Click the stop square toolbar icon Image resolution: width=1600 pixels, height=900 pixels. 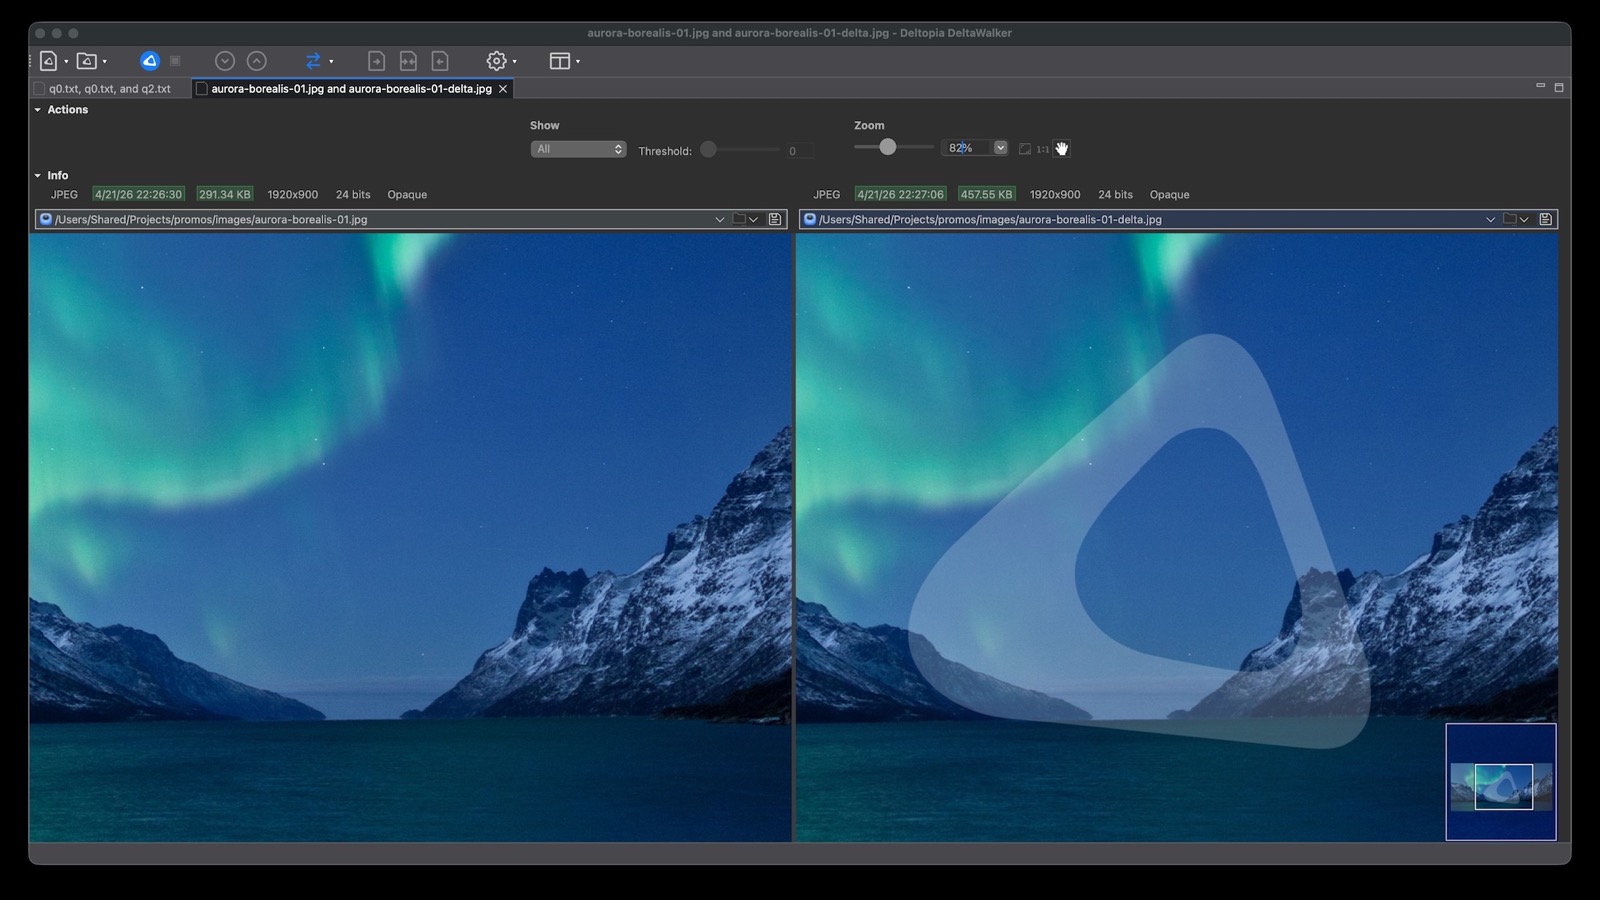coord(175,61)
